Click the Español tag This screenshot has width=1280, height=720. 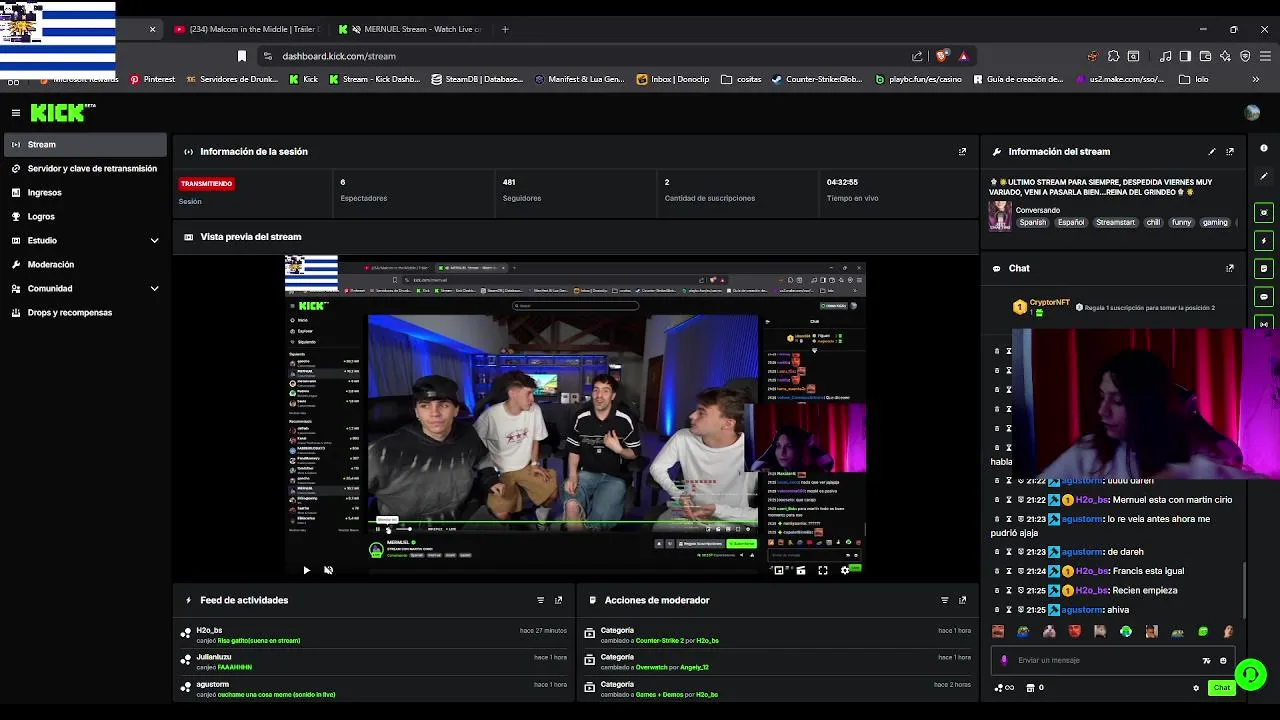(1071, 223)
